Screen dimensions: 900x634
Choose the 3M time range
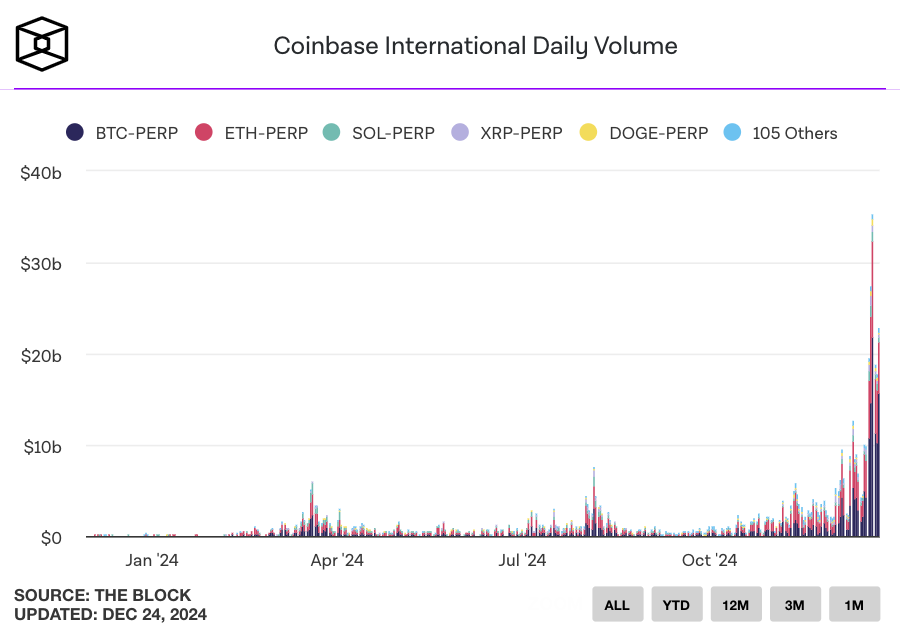pos(795,605)
